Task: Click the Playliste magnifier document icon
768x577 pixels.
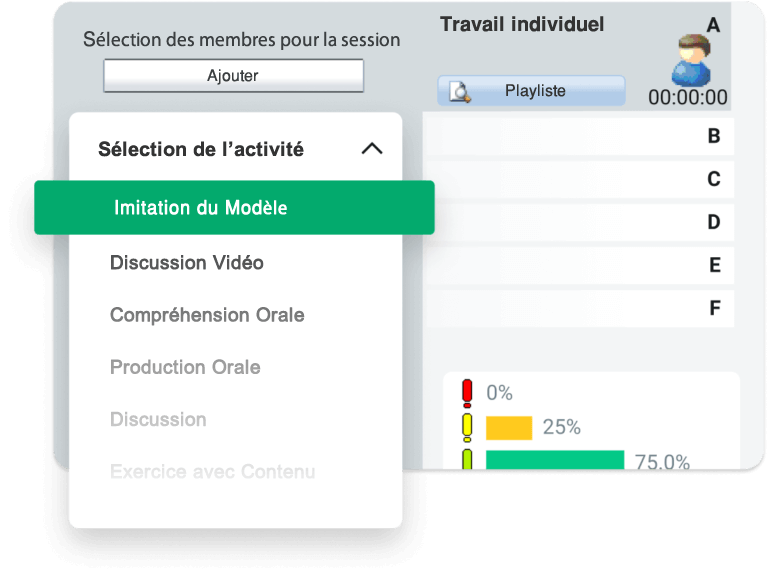Action: point(460,91)
